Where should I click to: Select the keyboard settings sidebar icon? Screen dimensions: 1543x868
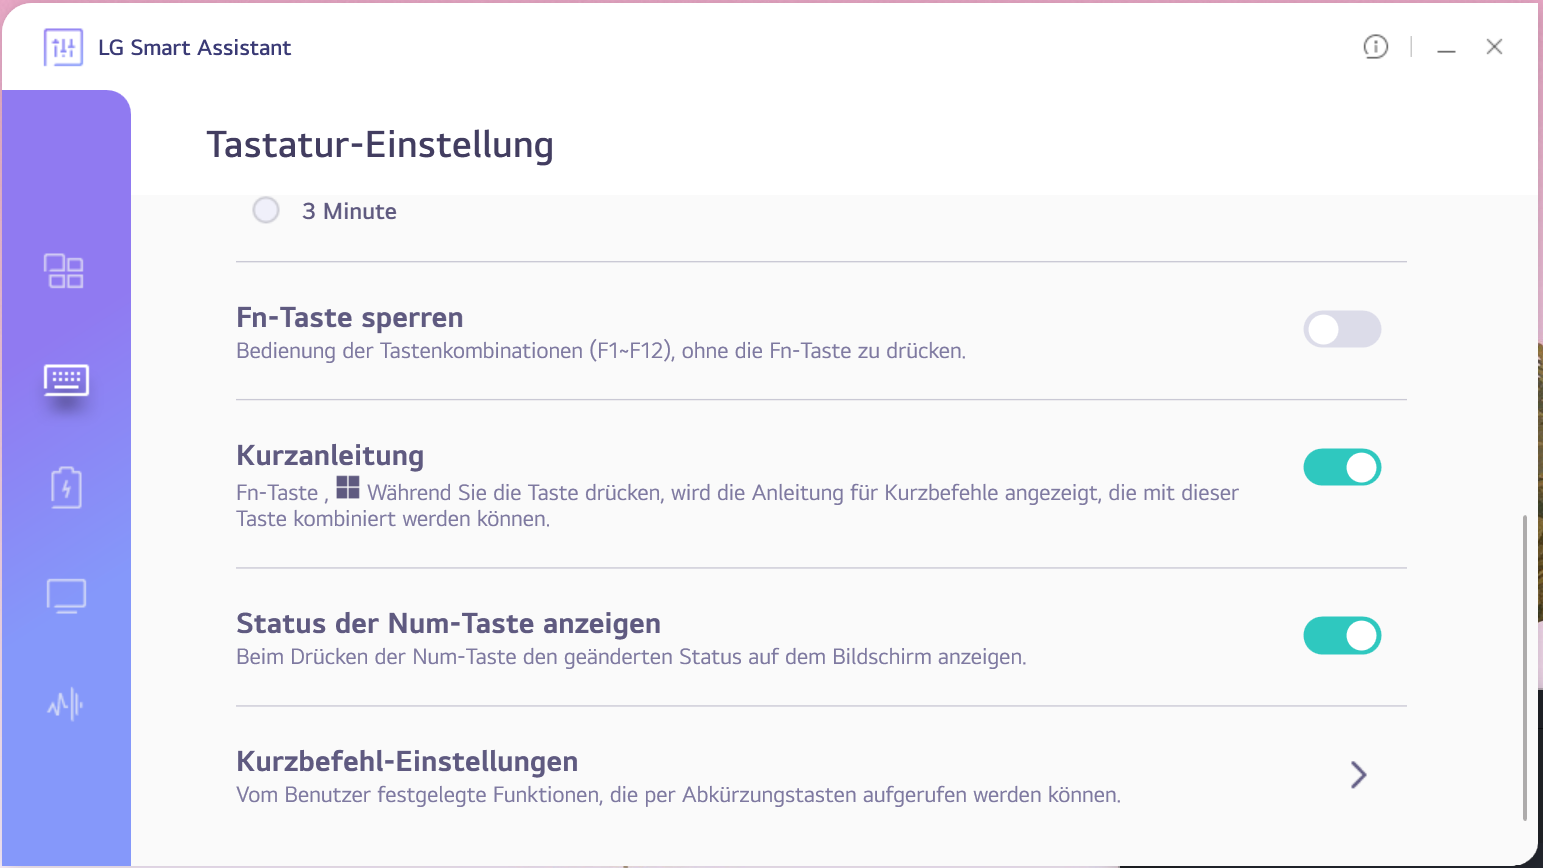click(x=66, y=380)
